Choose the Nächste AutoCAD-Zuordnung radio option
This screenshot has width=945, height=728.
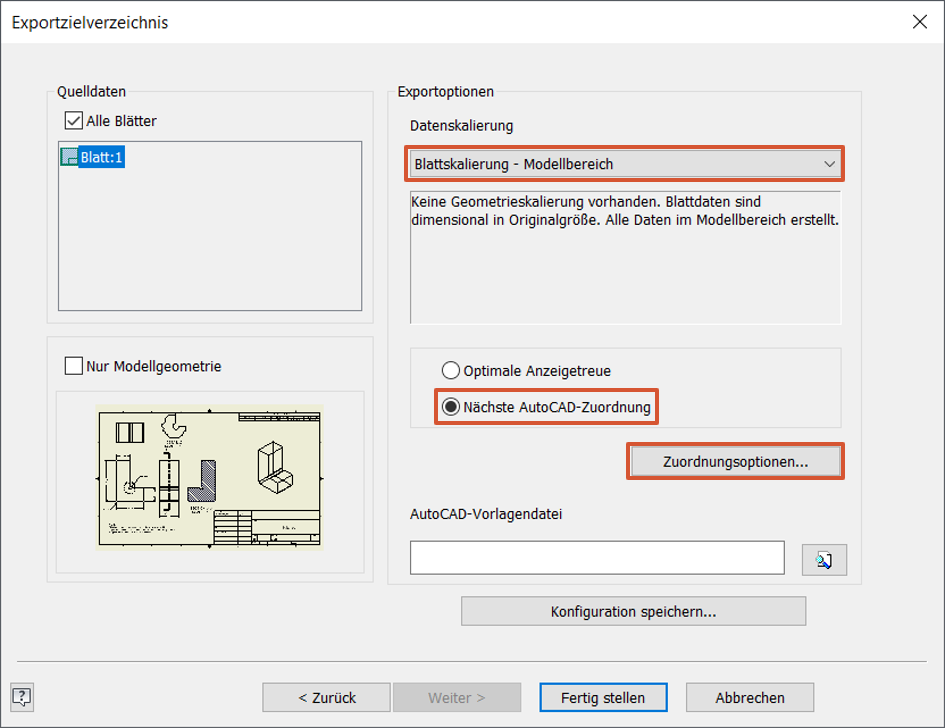click(x=451, y=407)
